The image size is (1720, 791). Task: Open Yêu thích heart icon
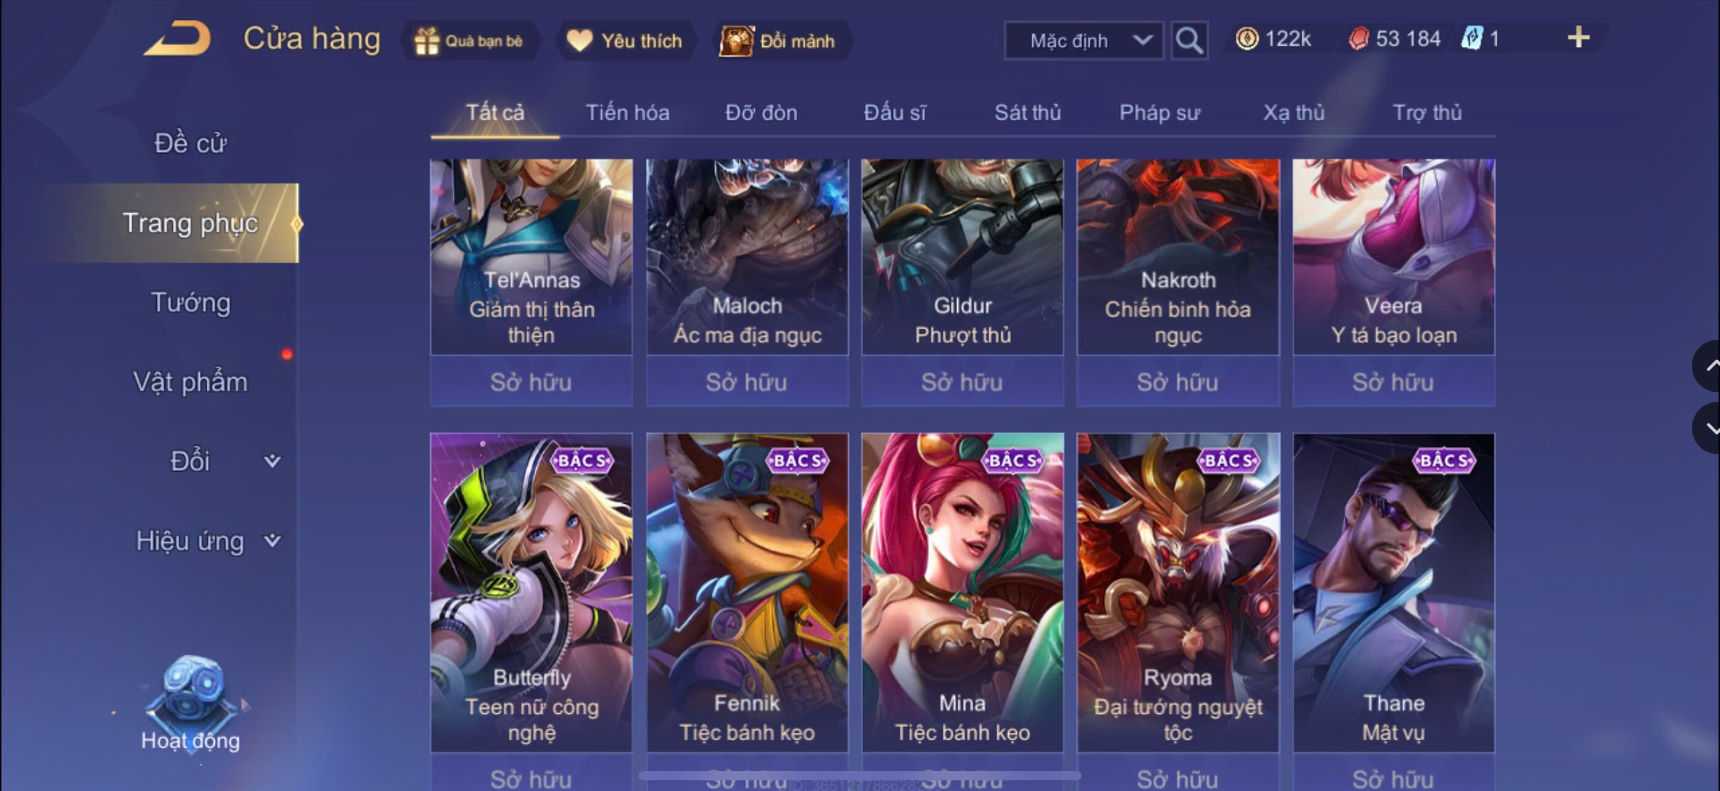pyautogui.click(x=580, y=41)
